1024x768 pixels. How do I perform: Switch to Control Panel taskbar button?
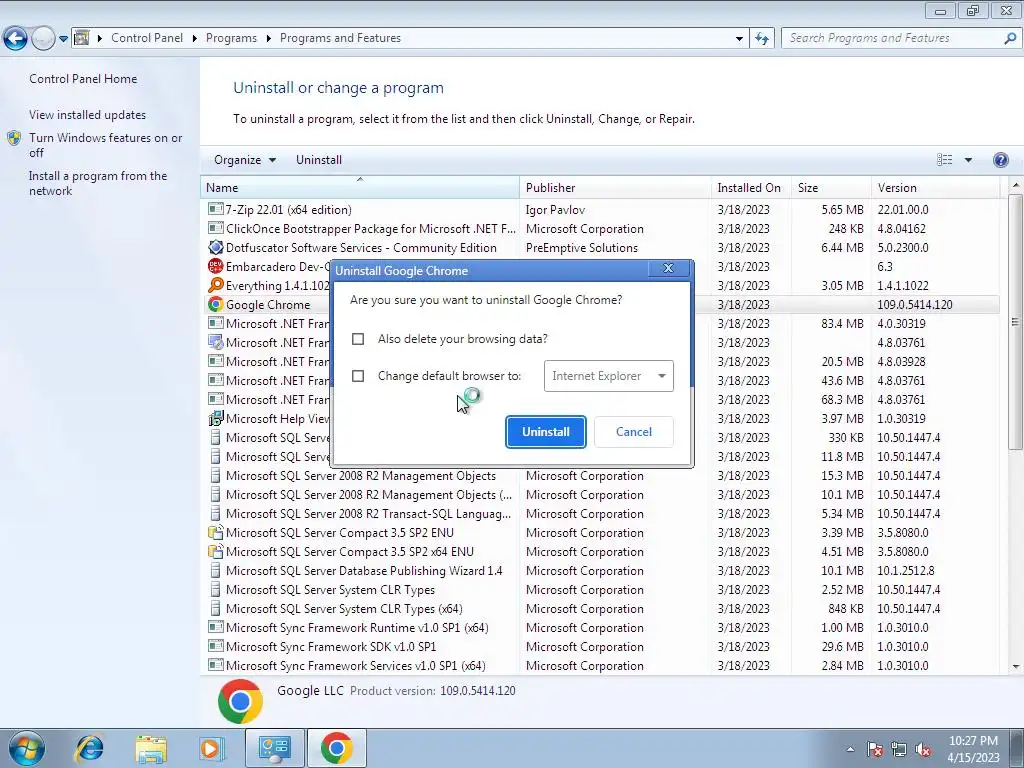[274, 748]
